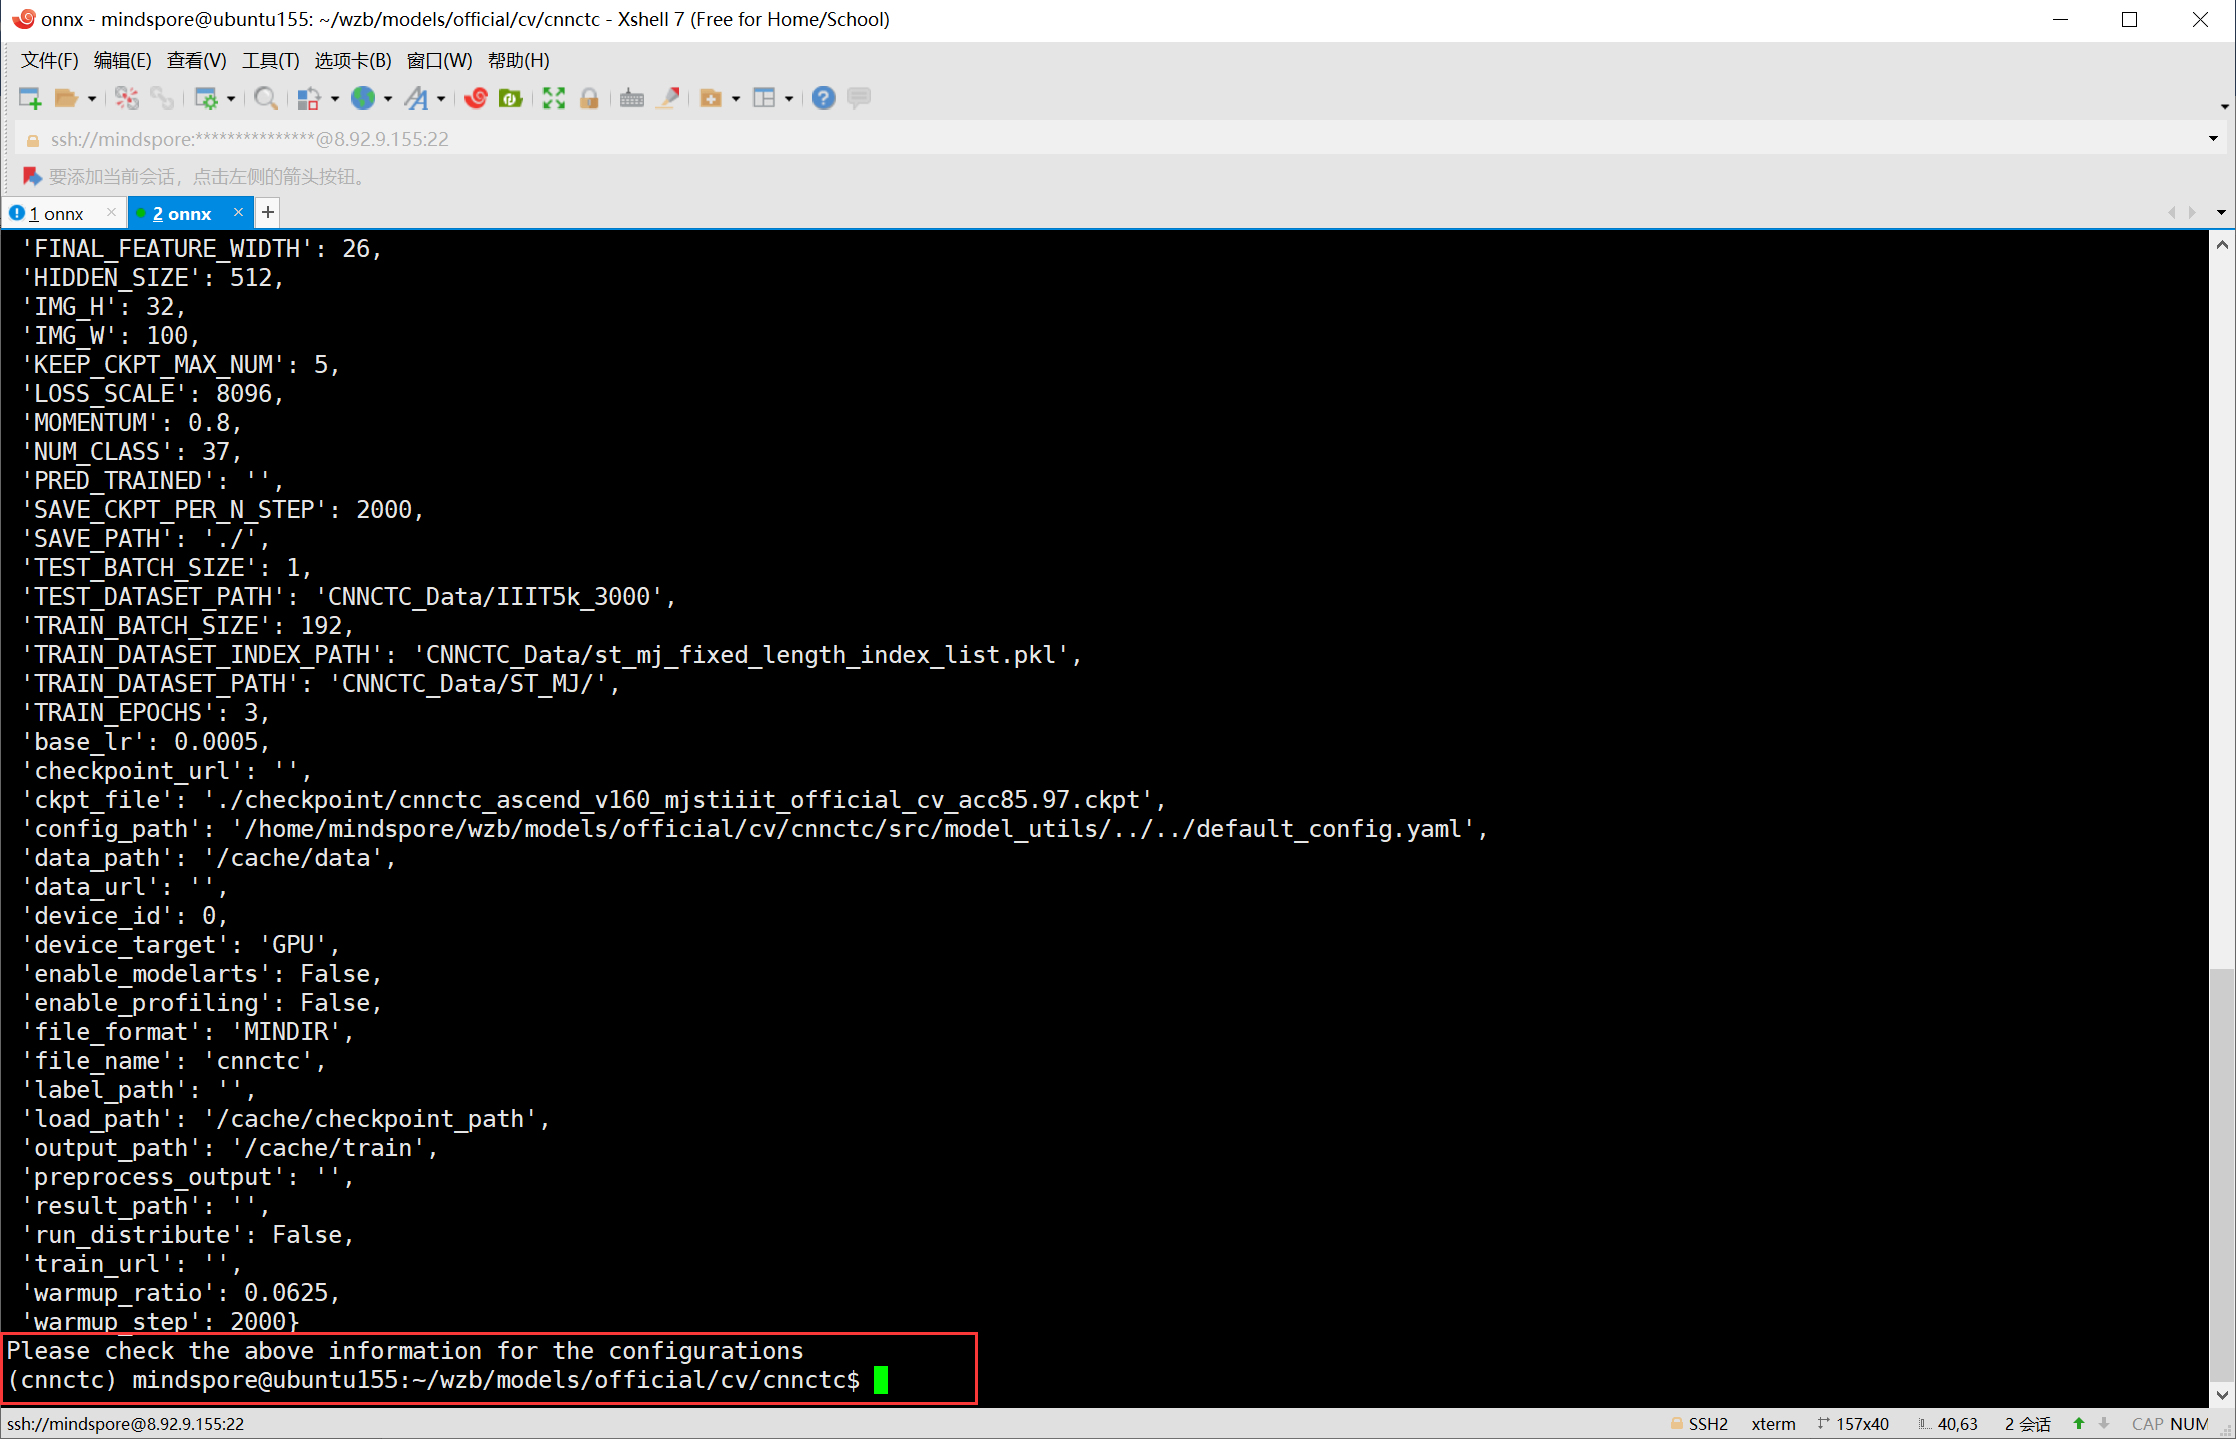Screen dimensions: 2236x1439
Task: Expand the Open folder dropdown arrow
Action: (92, 98)
